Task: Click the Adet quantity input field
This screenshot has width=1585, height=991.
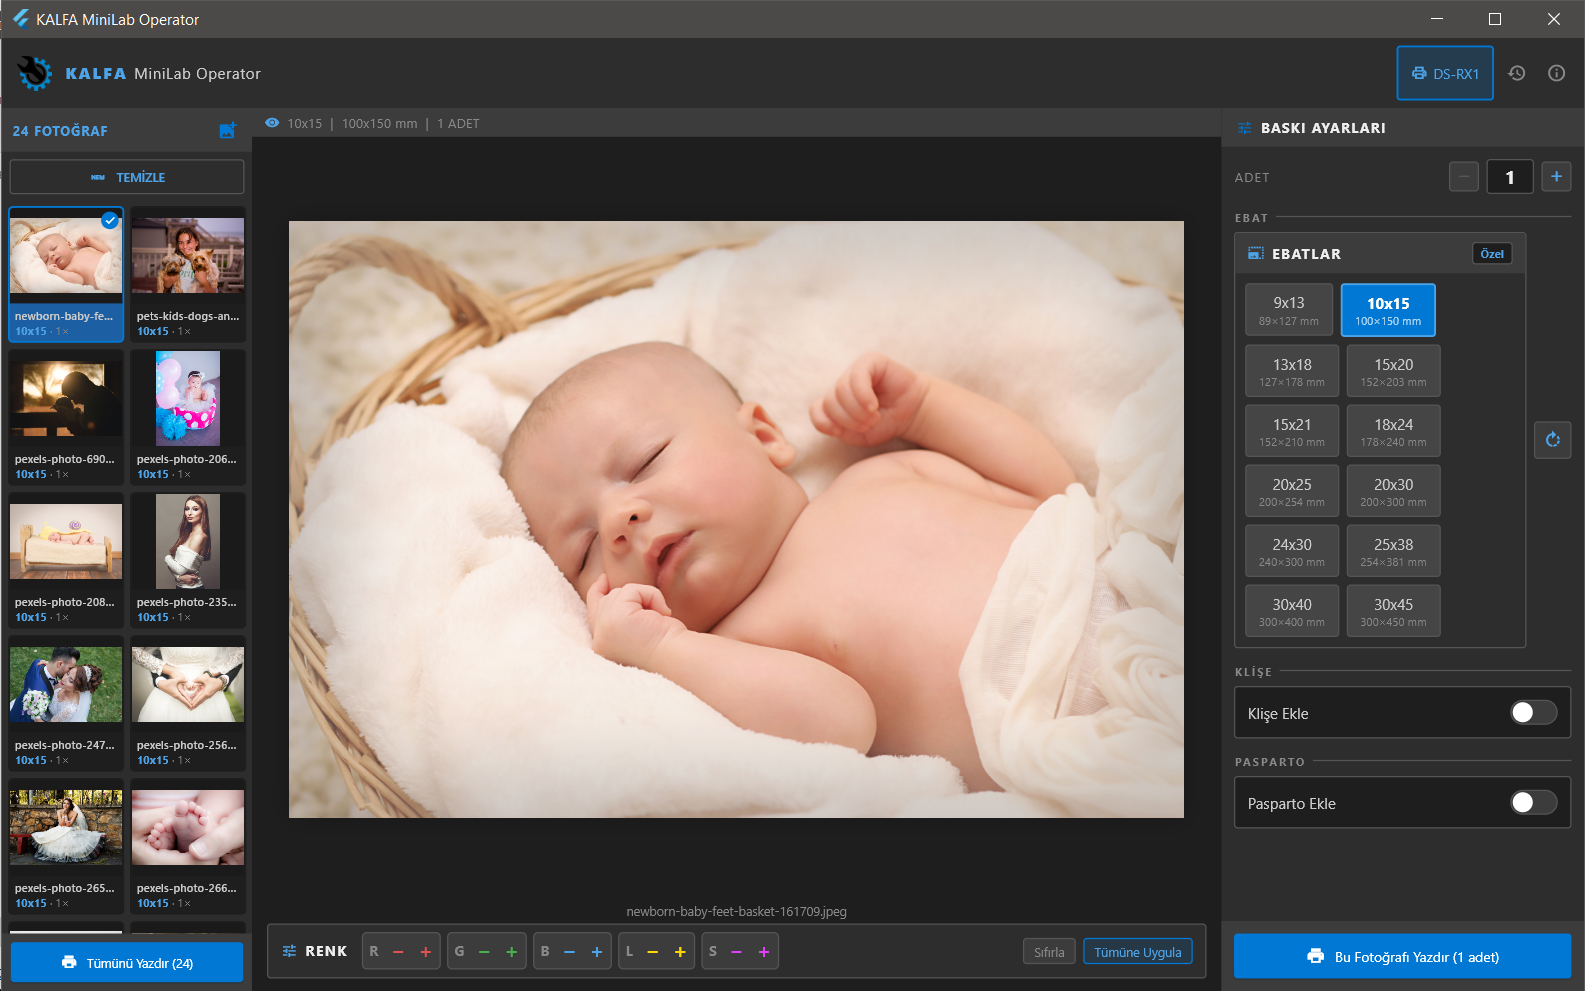Action: click(1510, 177)
